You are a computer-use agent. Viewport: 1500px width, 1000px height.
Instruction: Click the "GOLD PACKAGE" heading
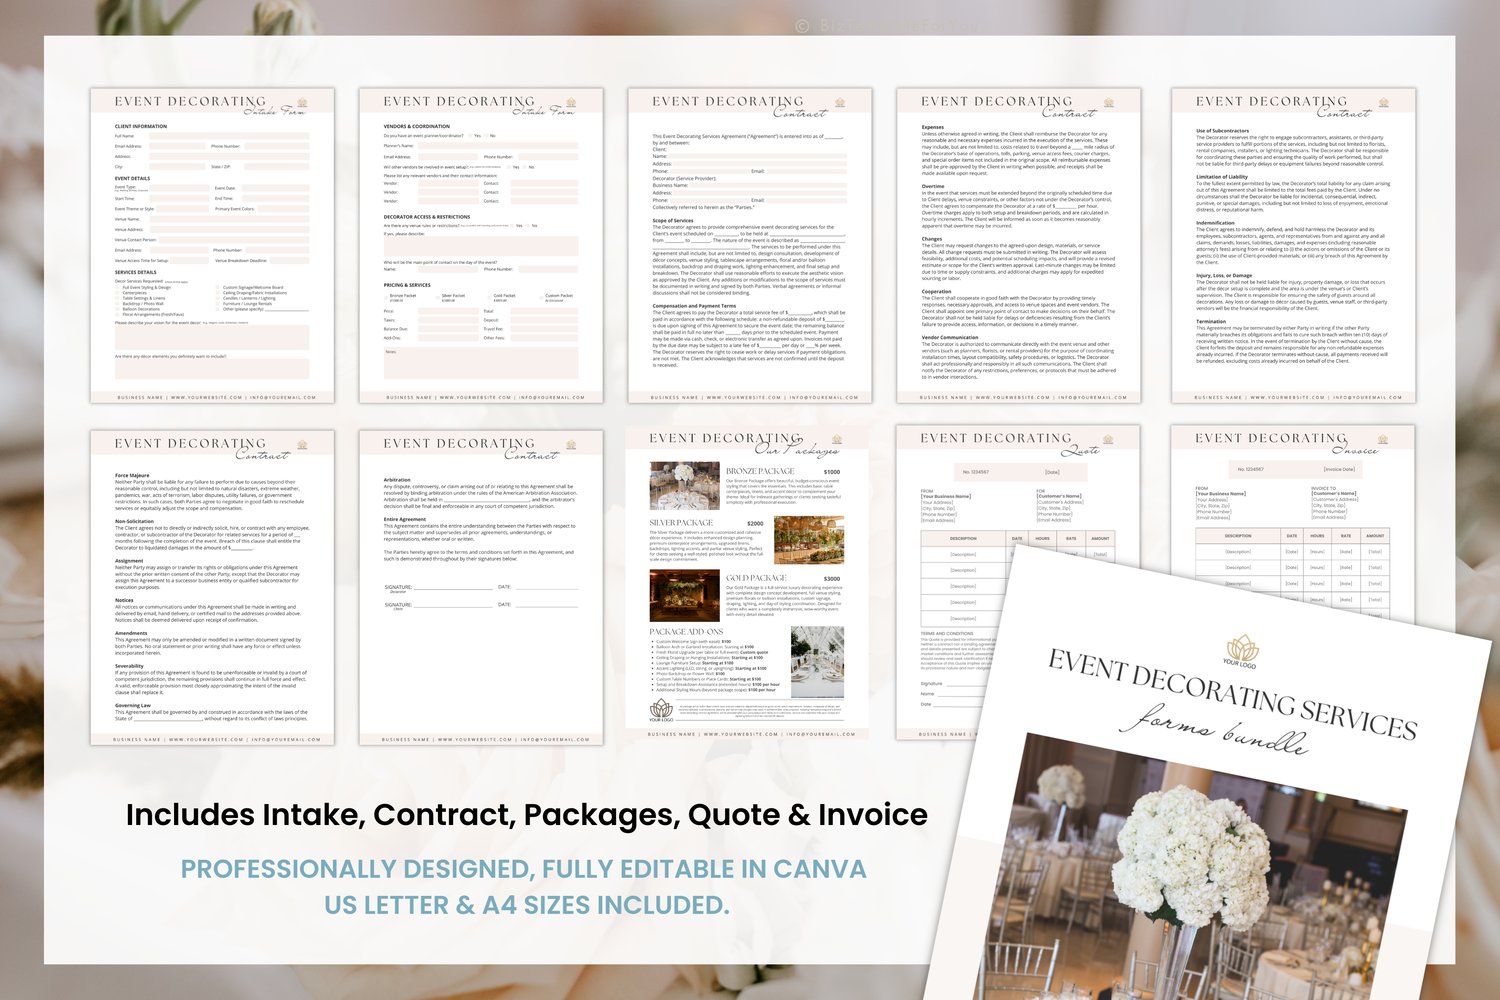[756, 578]
